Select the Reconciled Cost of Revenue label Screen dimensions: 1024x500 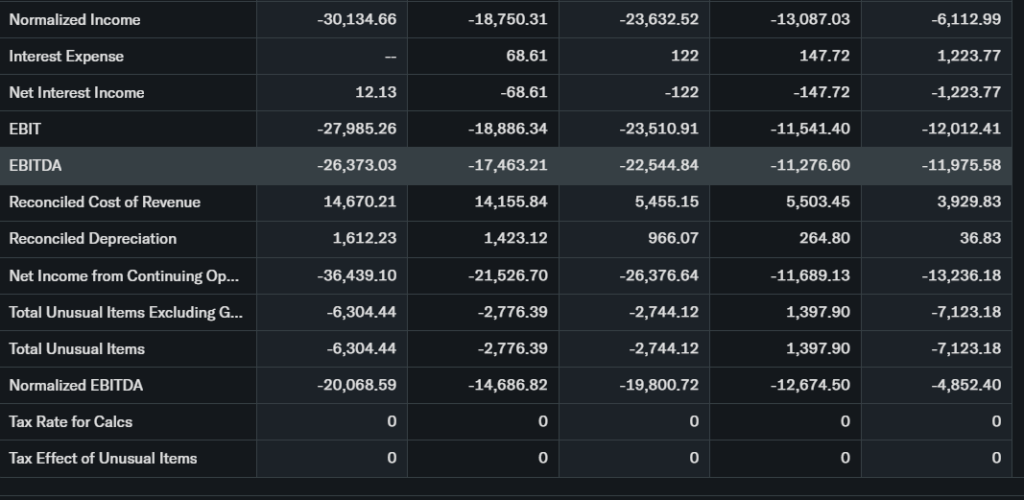click(105, 202)
